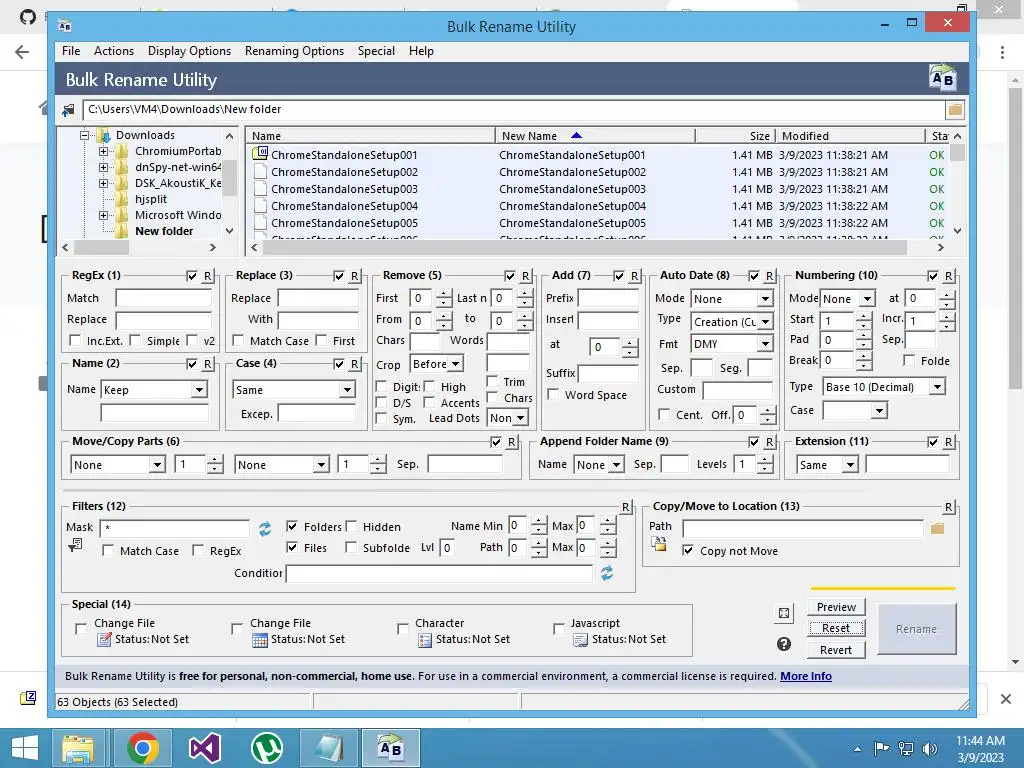Image resolution: width=1024 pixels, height=768 pixels.
Task: Enable Match Case in Replace panel
Action: click(x=238, y=340)
